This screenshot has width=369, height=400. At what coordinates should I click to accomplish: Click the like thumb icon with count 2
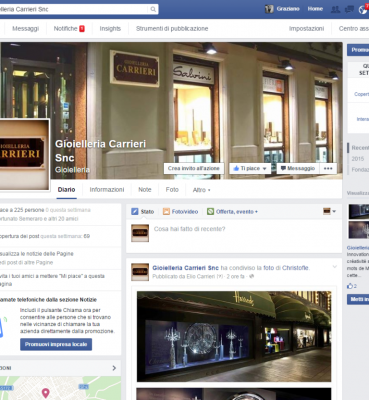tap(350, 286)
